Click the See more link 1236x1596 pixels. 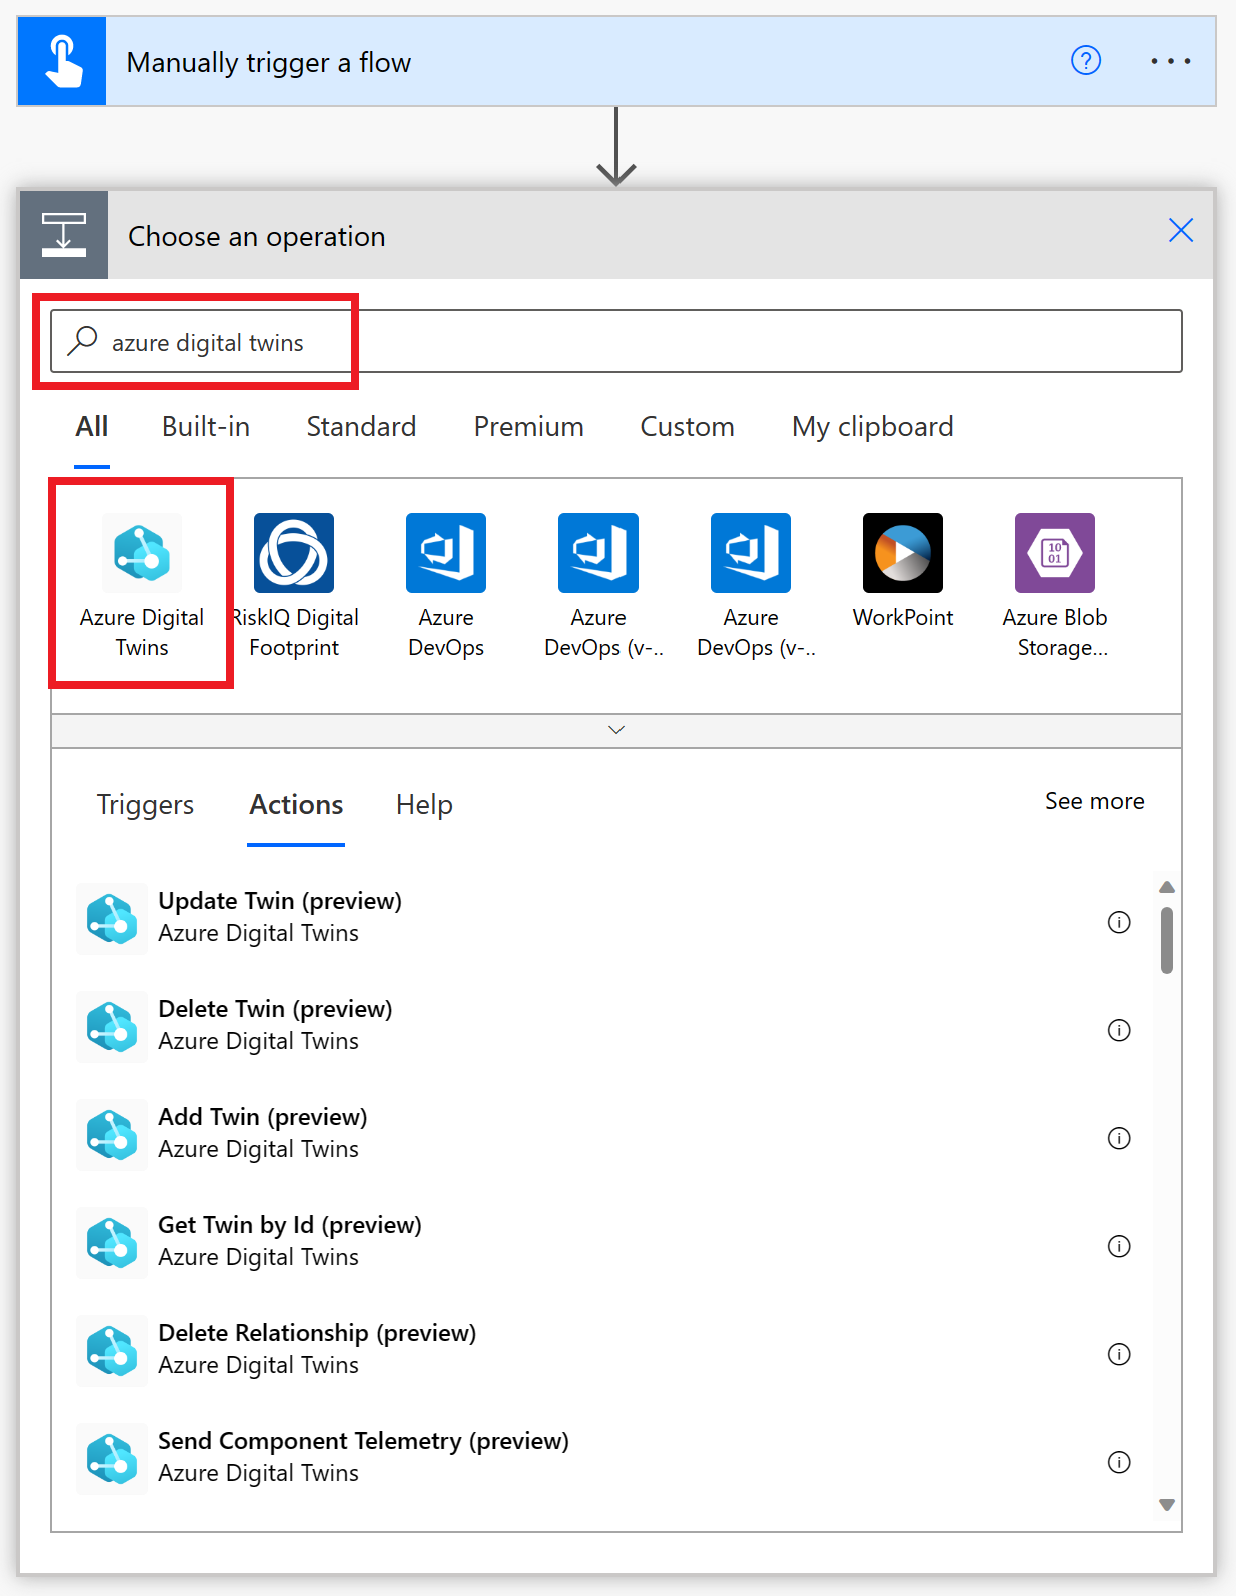pos(1095,801)
